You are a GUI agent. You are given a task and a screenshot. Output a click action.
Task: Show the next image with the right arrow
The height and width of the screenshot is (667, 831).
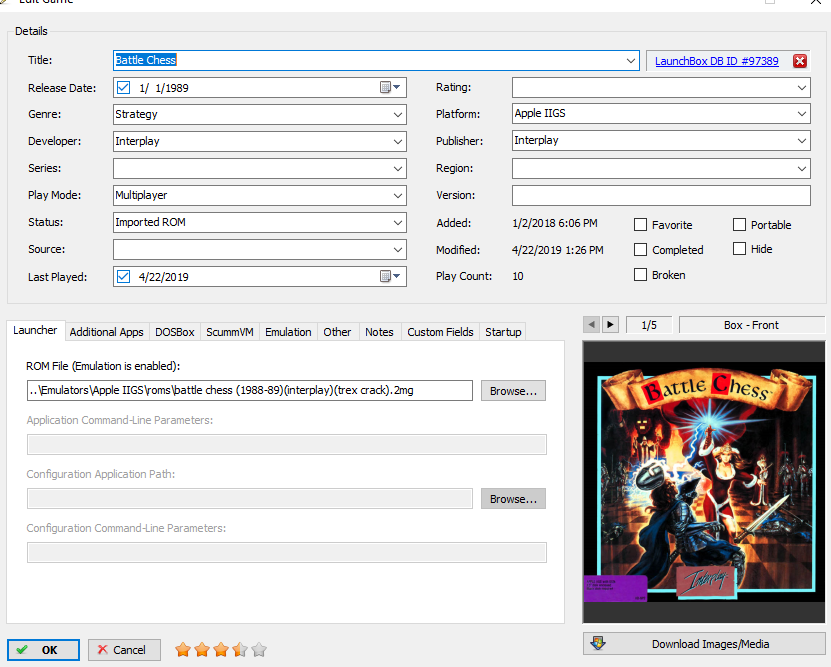(x=610, y=324)
